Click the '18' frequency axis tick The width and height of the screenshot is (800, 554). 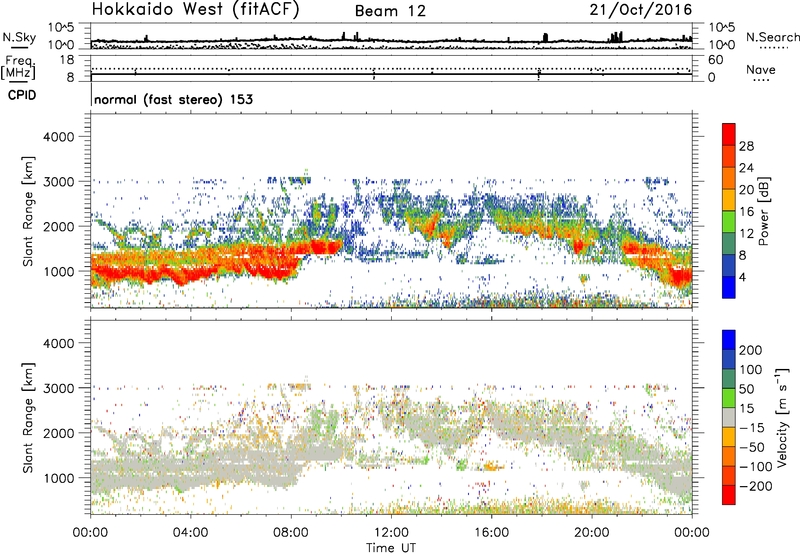67,60
